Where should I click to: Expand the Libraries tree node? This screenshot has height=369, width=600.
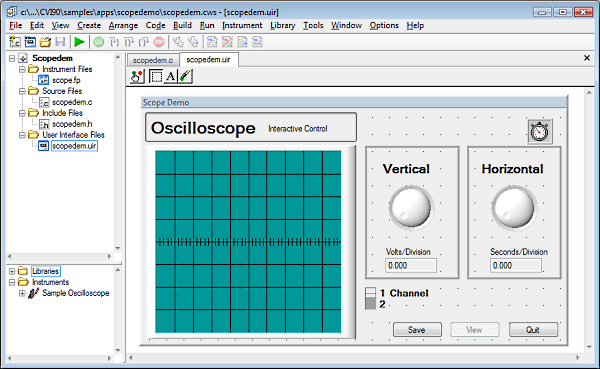click(12, 271)
